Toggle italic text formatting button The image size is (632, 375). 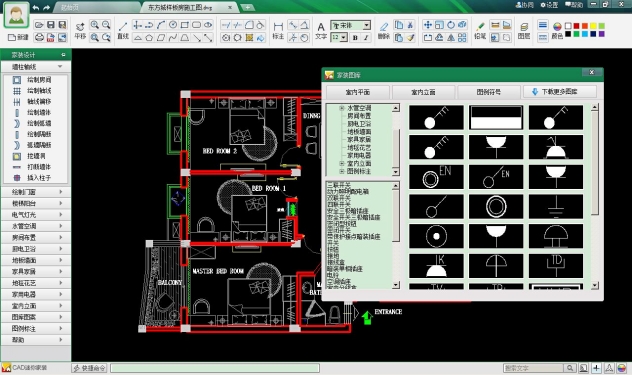pos(366,38)
